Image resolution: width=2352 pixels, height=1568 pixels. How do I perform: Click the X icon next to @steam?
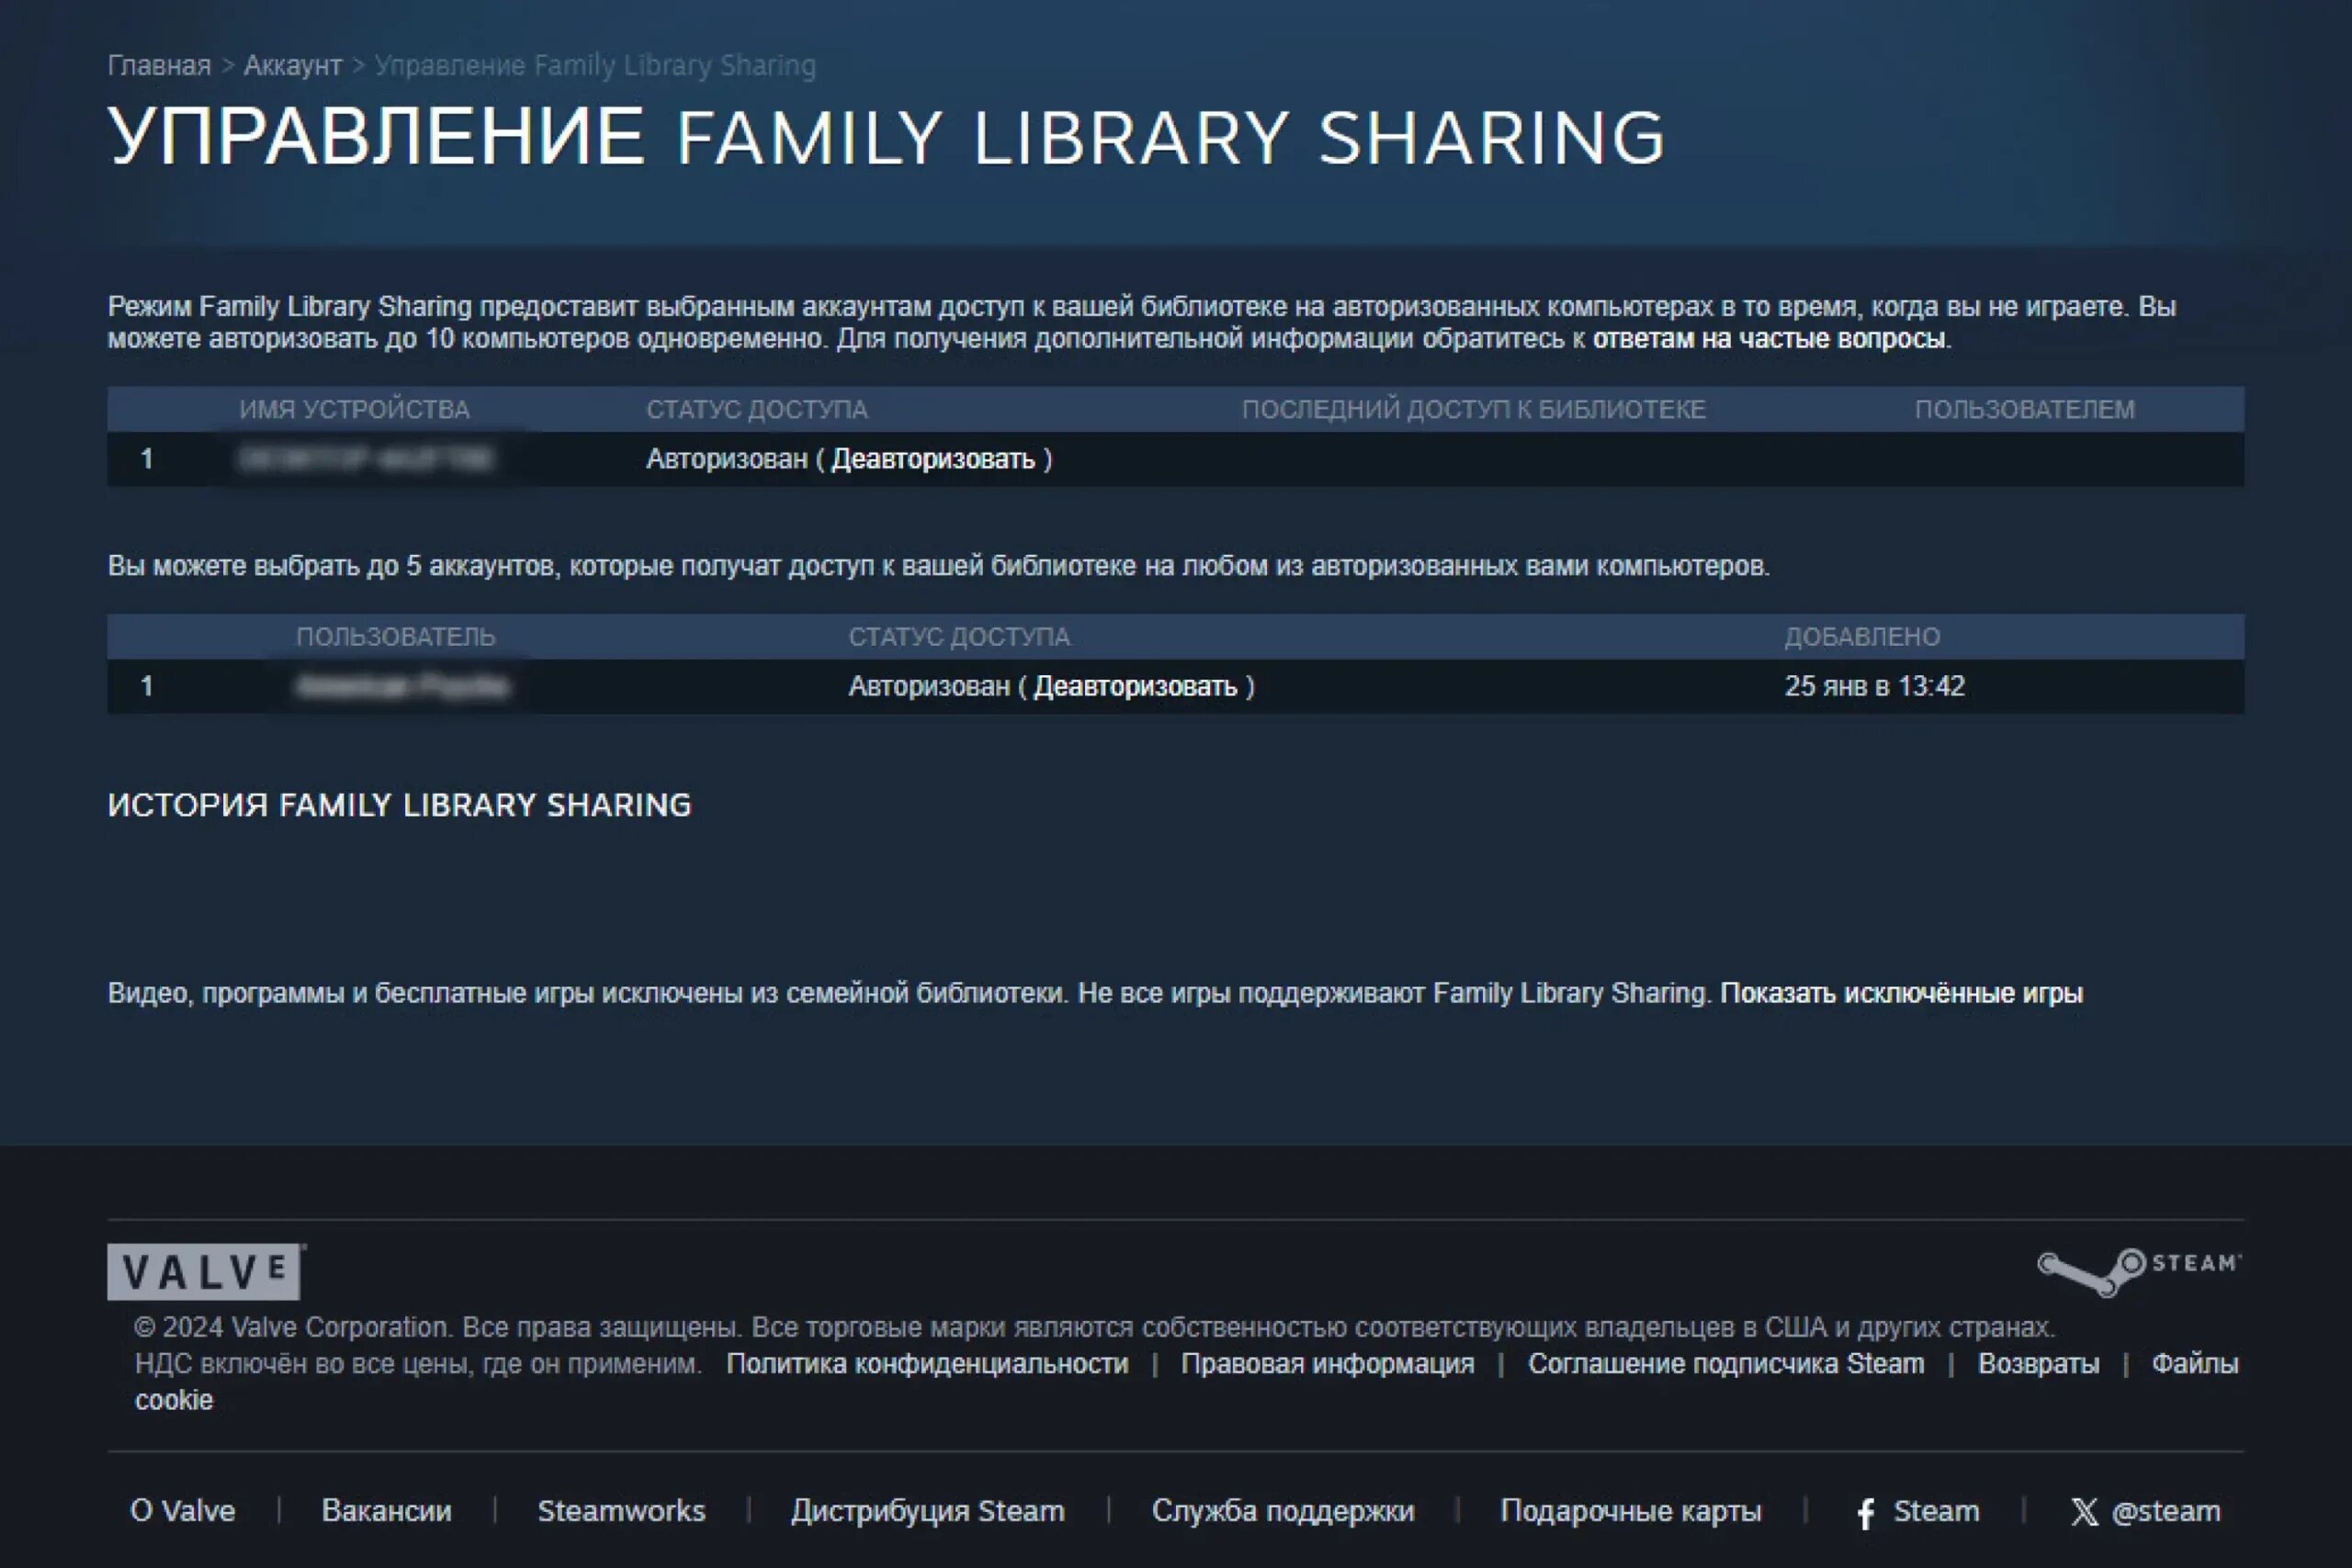(x=2084, y=1511)
